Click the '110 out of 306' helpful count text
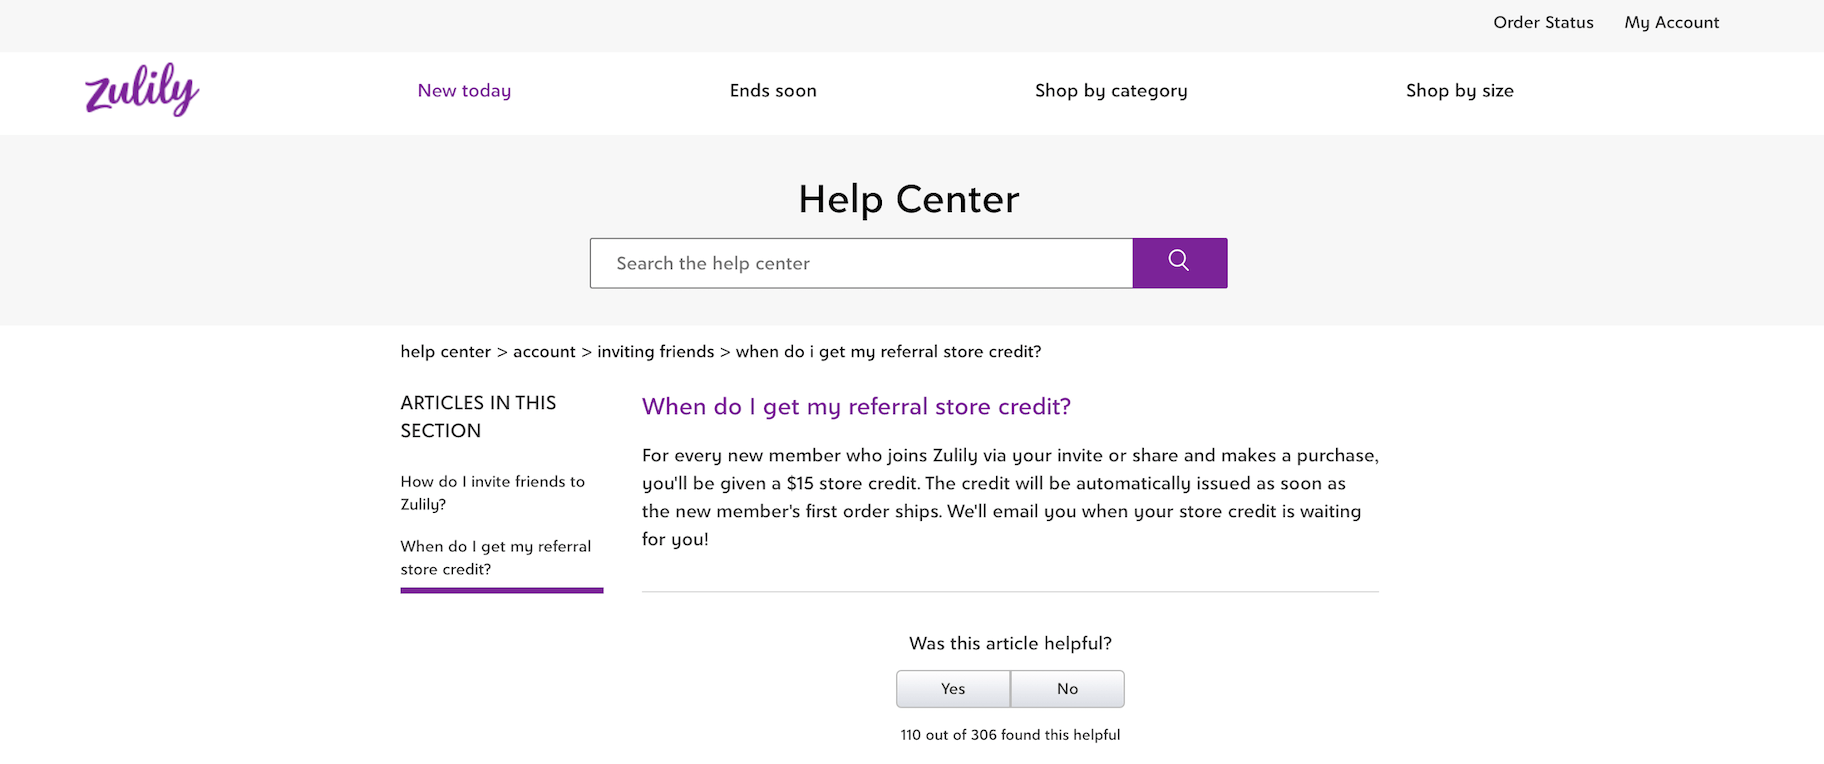The image size is (1824, 764). pos(1010,735)
